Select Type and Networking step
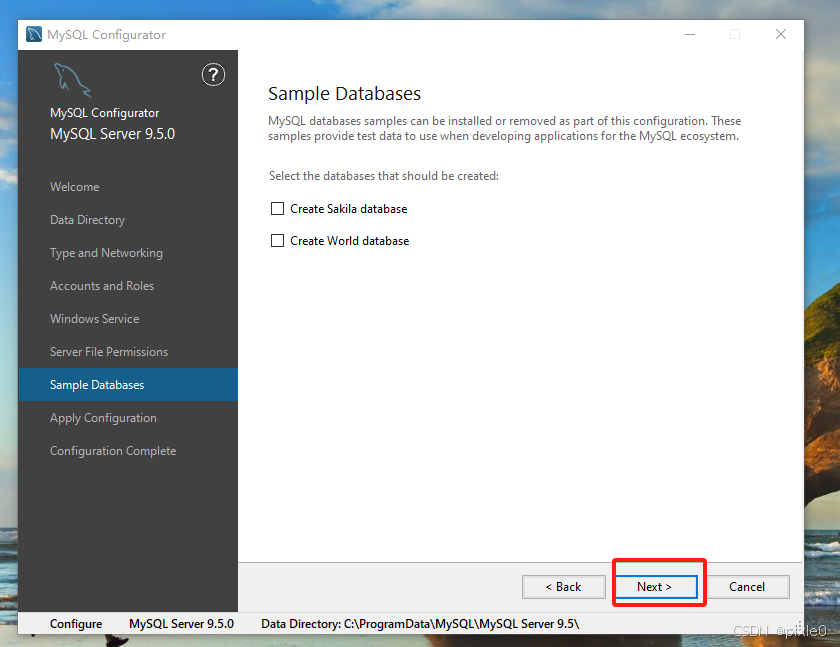The height and width of the screenshot is (647, 840). click(106, 253)
